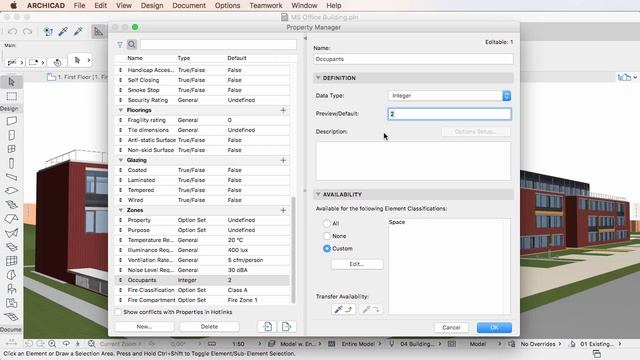Click the Edit... availability button
The height and width of the screenshot is (360, 640).
pos(357,264)
